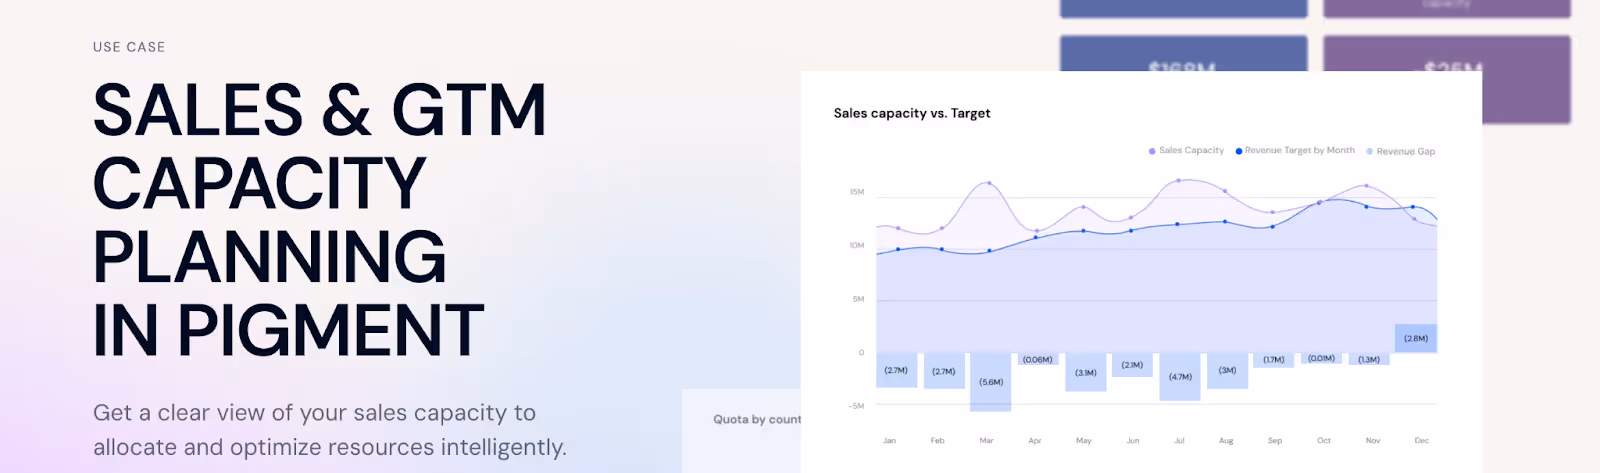Select the November (1.3M) gap bar
Viewport: 1600px width, 473px height.
tap(1369, 359)
